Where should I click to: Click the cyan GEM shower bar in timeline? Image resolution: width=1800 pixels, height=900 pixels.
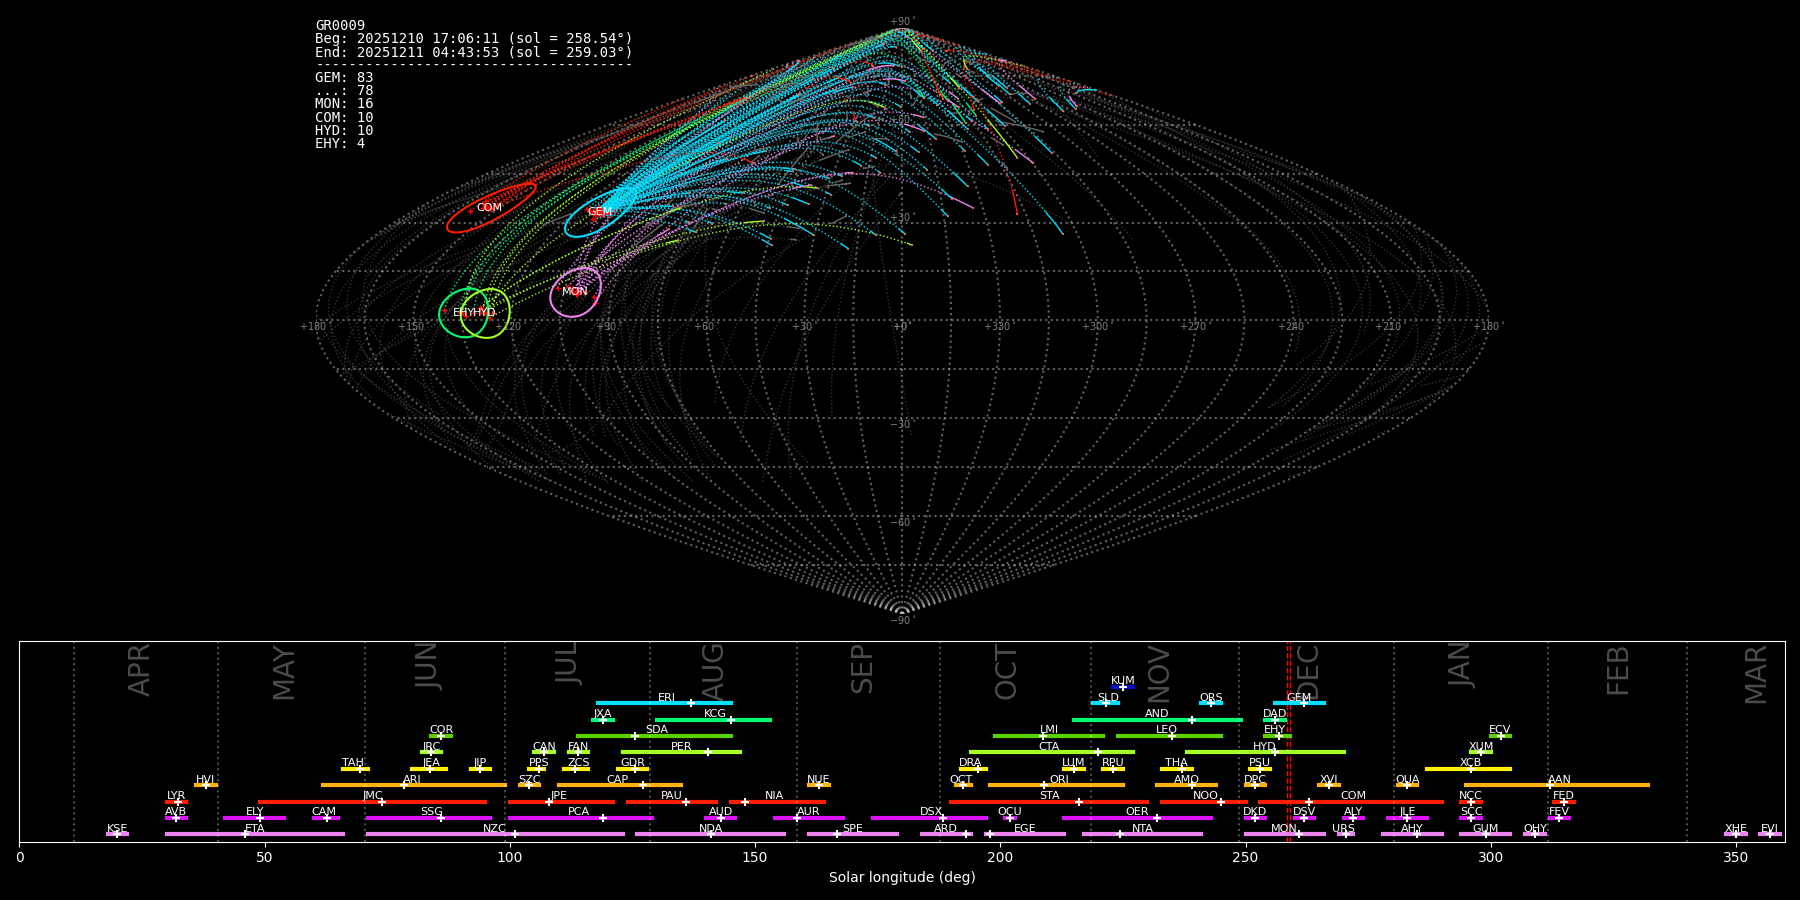(1299, 703)
